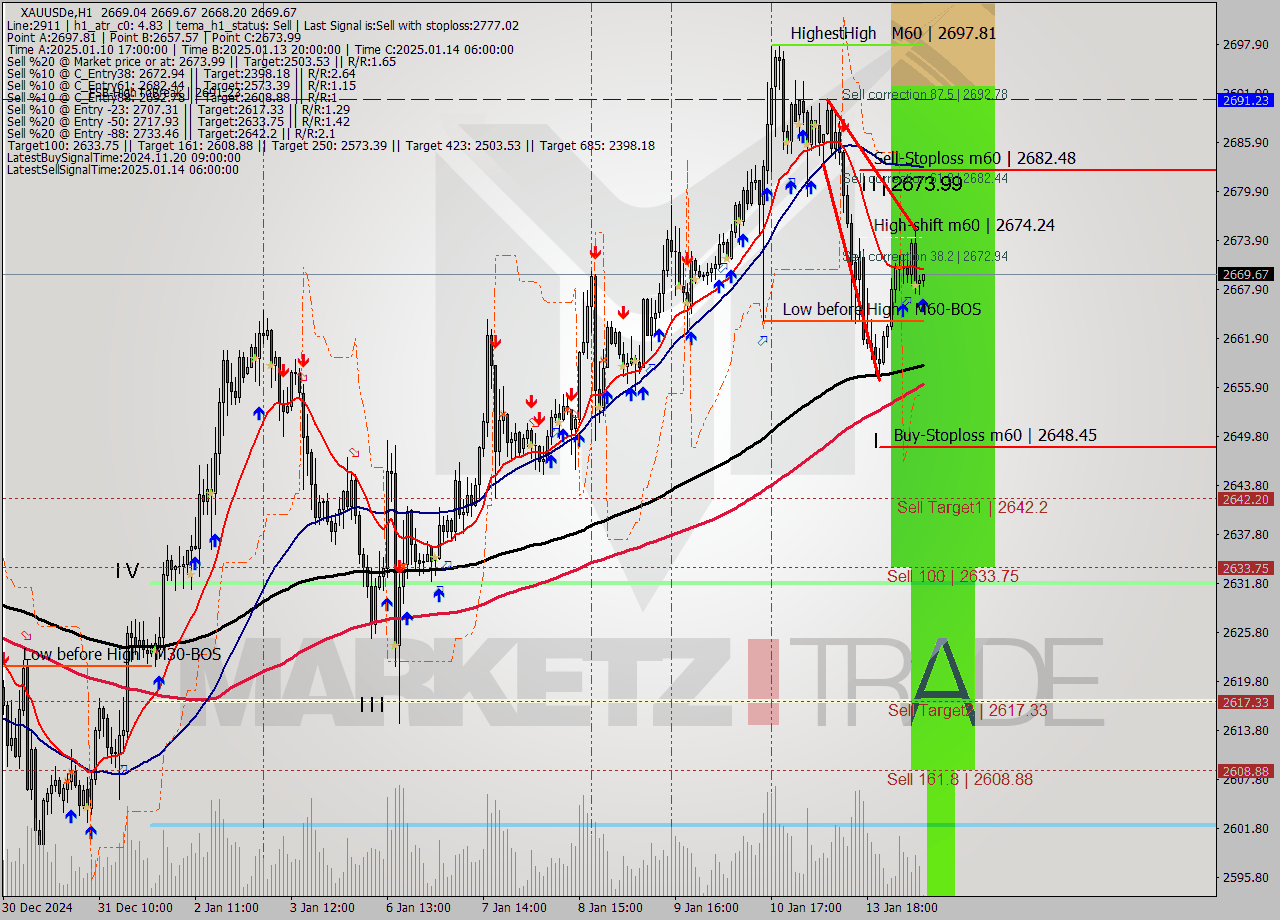Click the 2 Jan 11:00 time axis label
The image size is (1280, 920).
(226, 908)
